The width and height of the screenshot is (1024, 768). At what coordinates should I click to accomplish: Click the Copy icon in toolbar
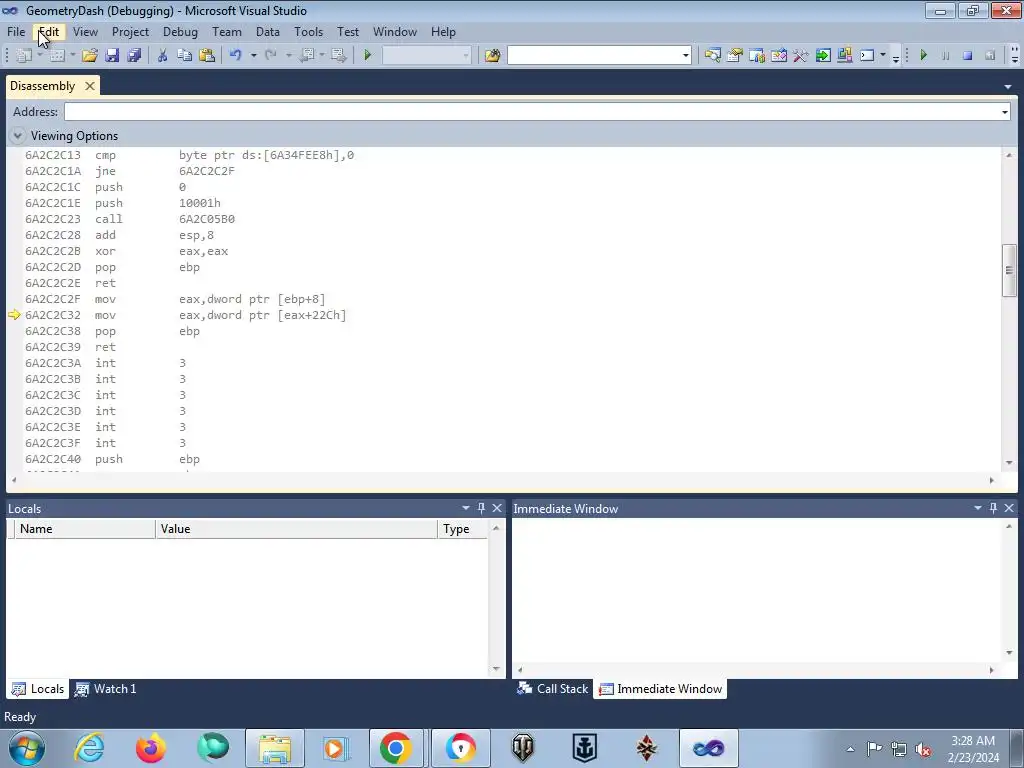(x=185, y=56)
